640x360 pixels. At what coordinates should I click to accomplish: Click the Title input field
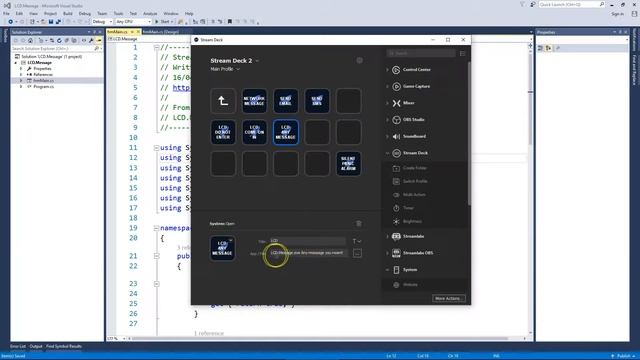pyautogui.click(x=307, y=241)
